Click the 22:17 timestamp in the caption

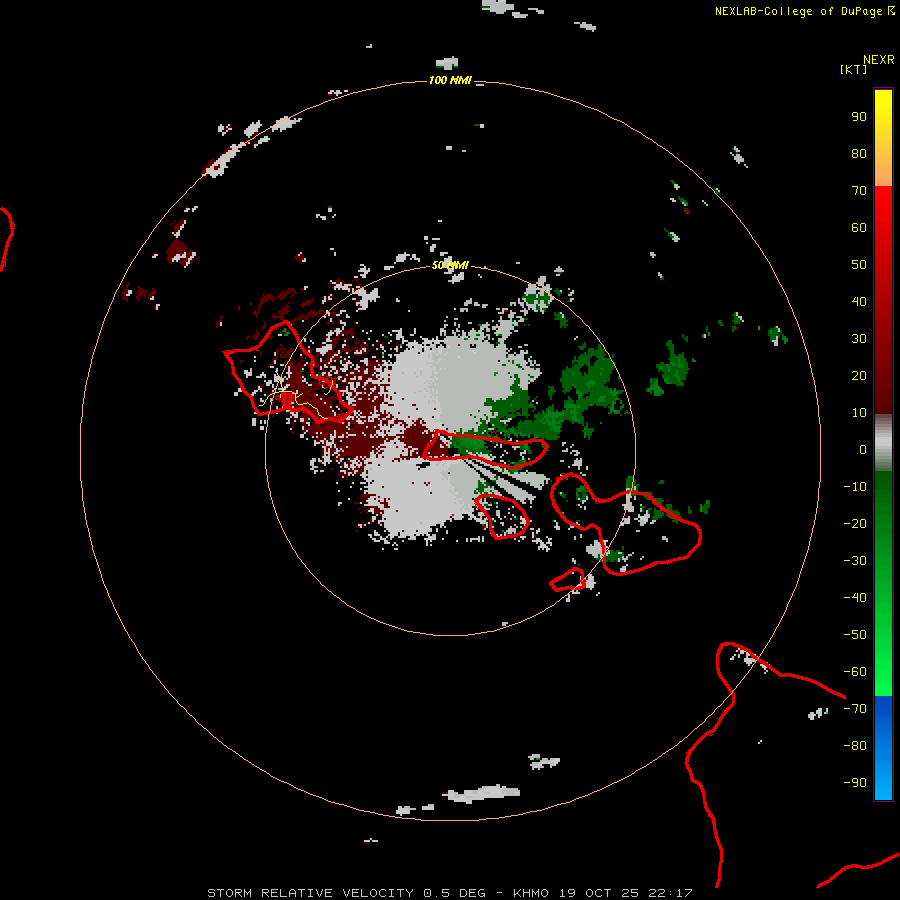pyautogui.click(x=670, y=893)
